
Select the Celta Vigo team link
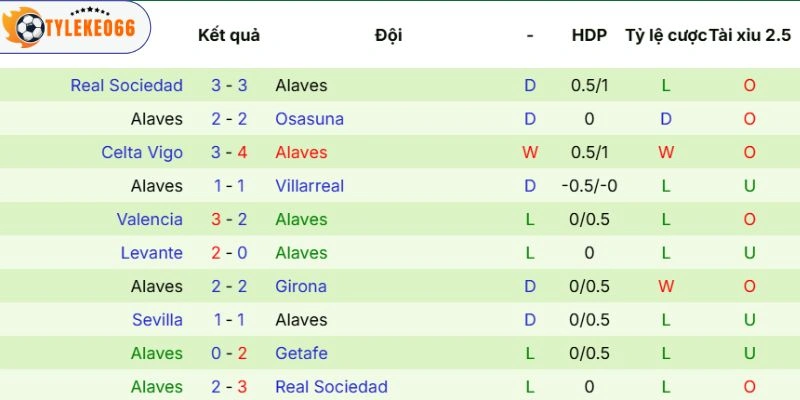(142, 152)
